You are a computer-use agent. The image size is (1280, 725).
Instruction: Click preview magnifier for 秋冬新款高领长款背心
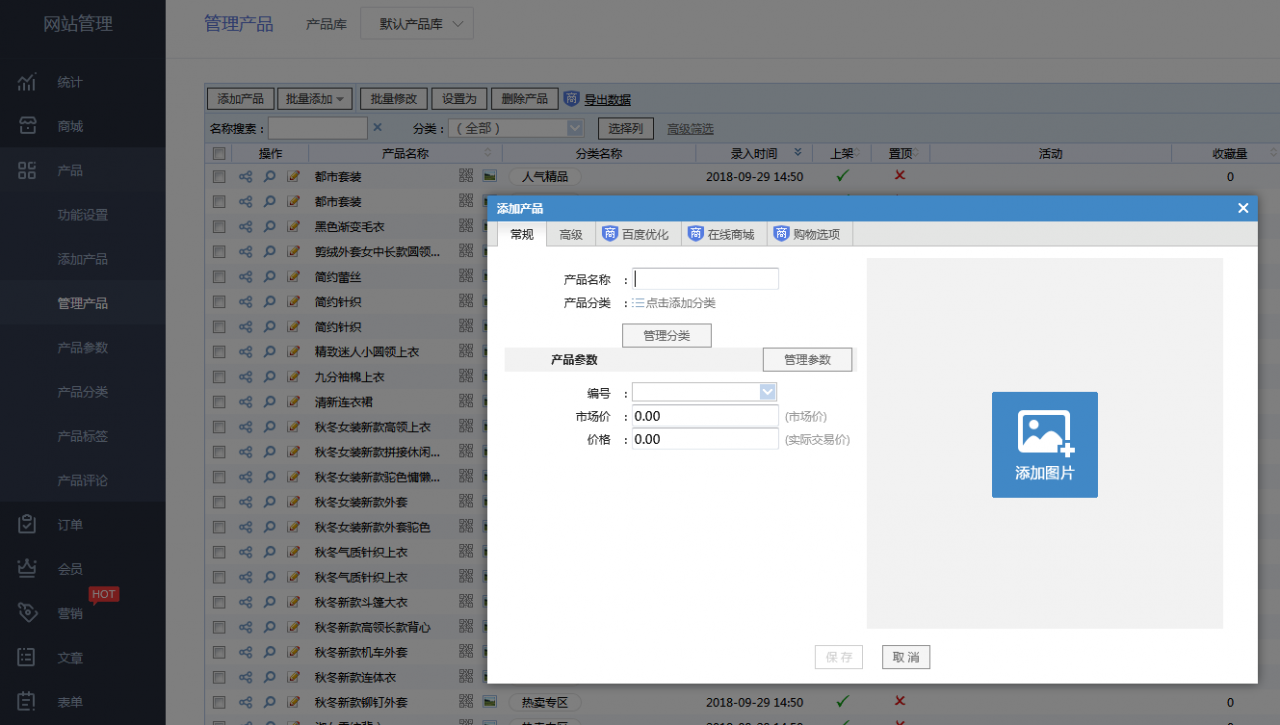pos(270,627)
